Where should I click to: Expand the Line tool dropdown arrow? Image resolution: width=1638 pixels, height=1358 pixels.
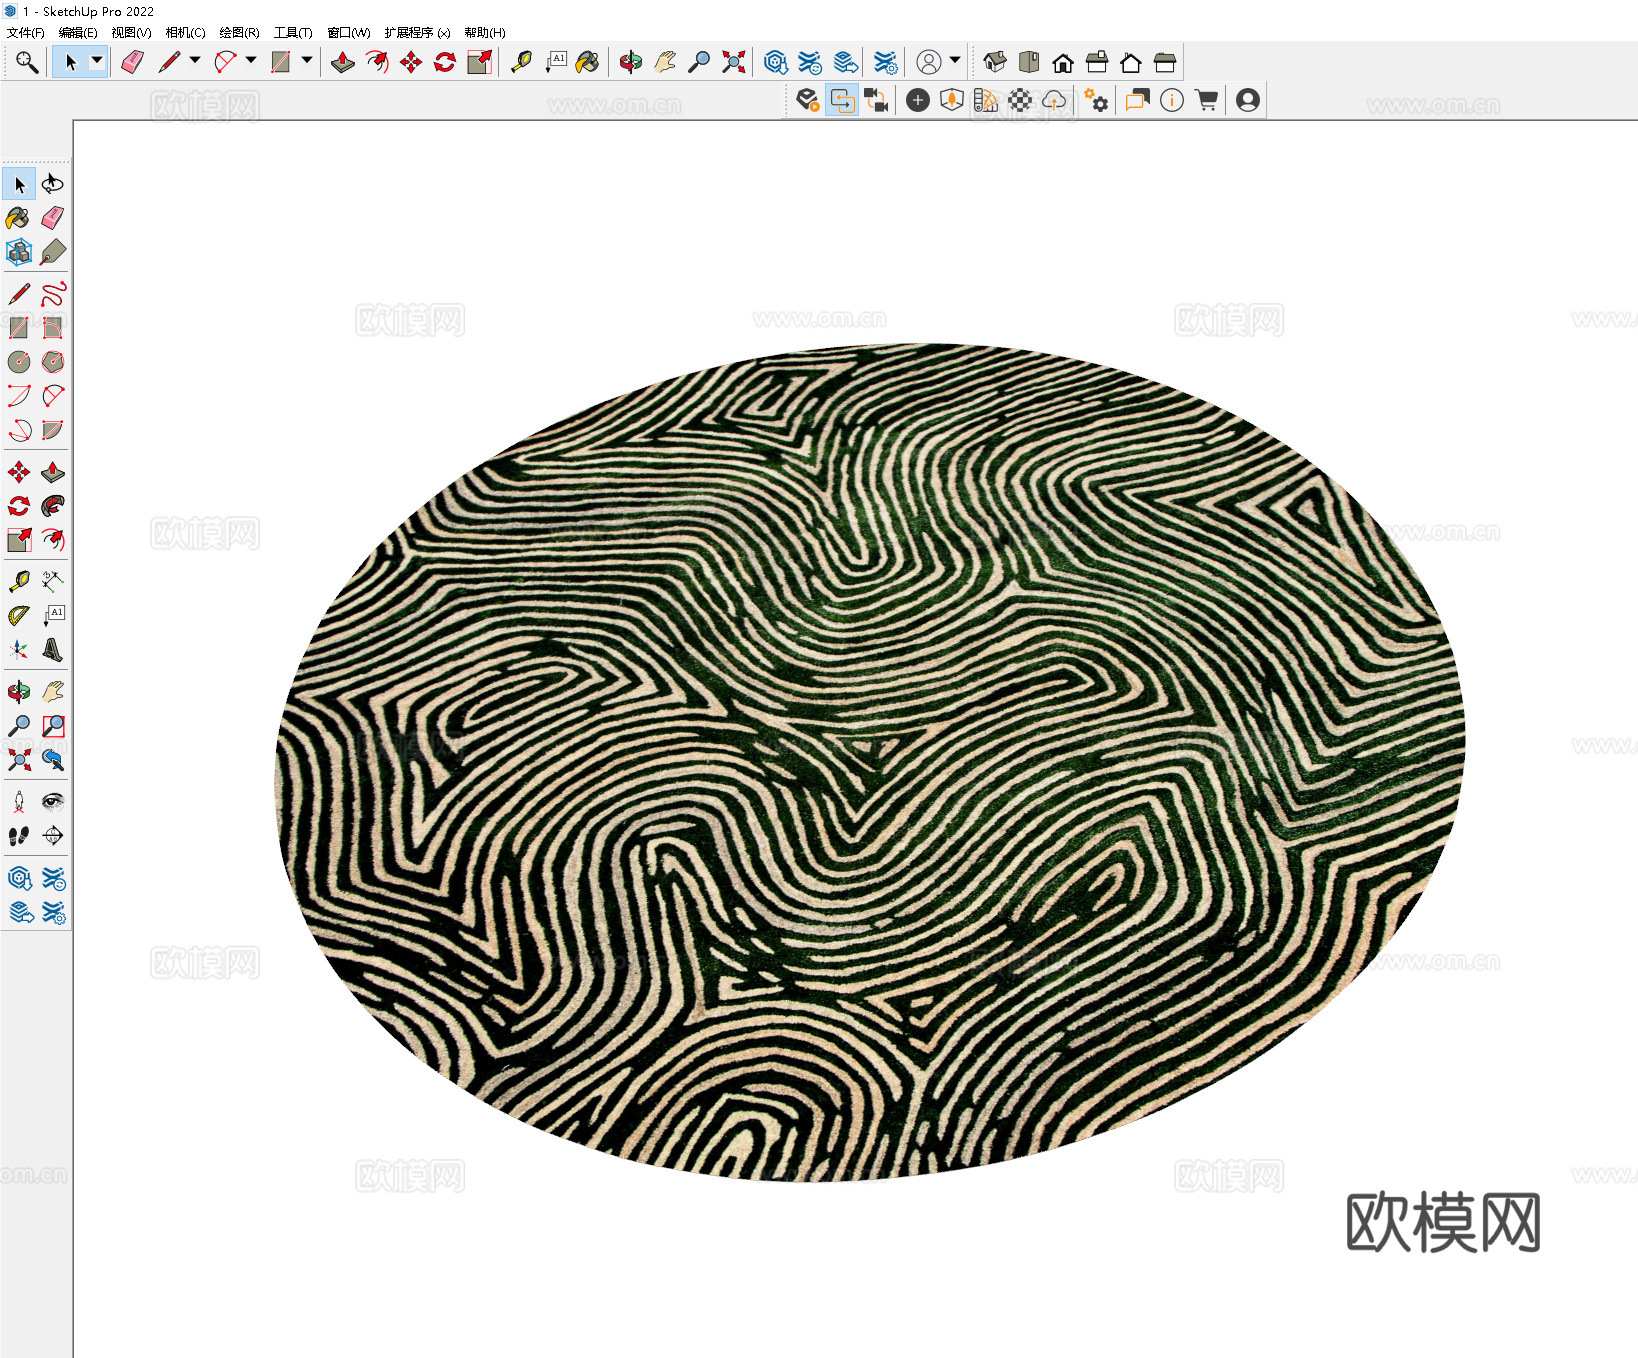click(x=195, y=61)
